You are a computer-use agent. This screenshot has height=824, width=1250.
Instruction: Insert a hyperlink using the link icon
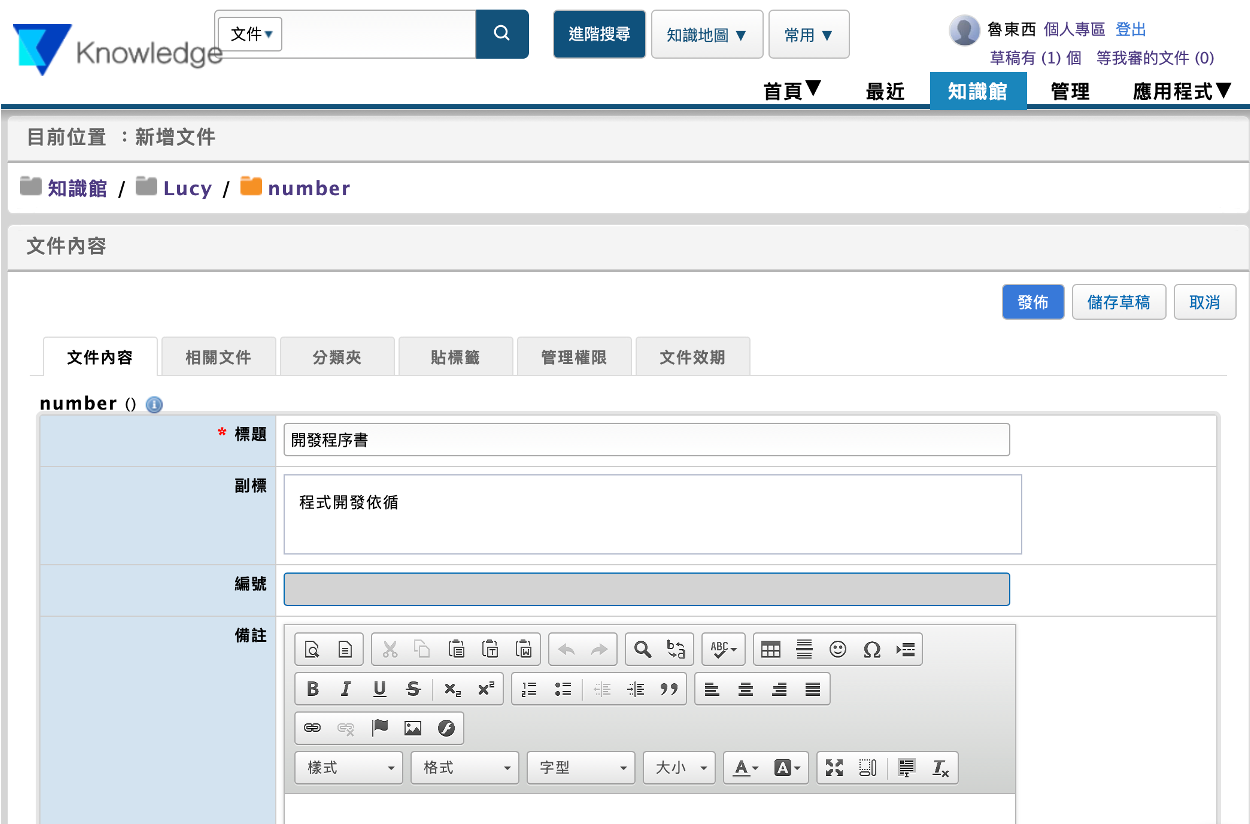pos(312,728)
